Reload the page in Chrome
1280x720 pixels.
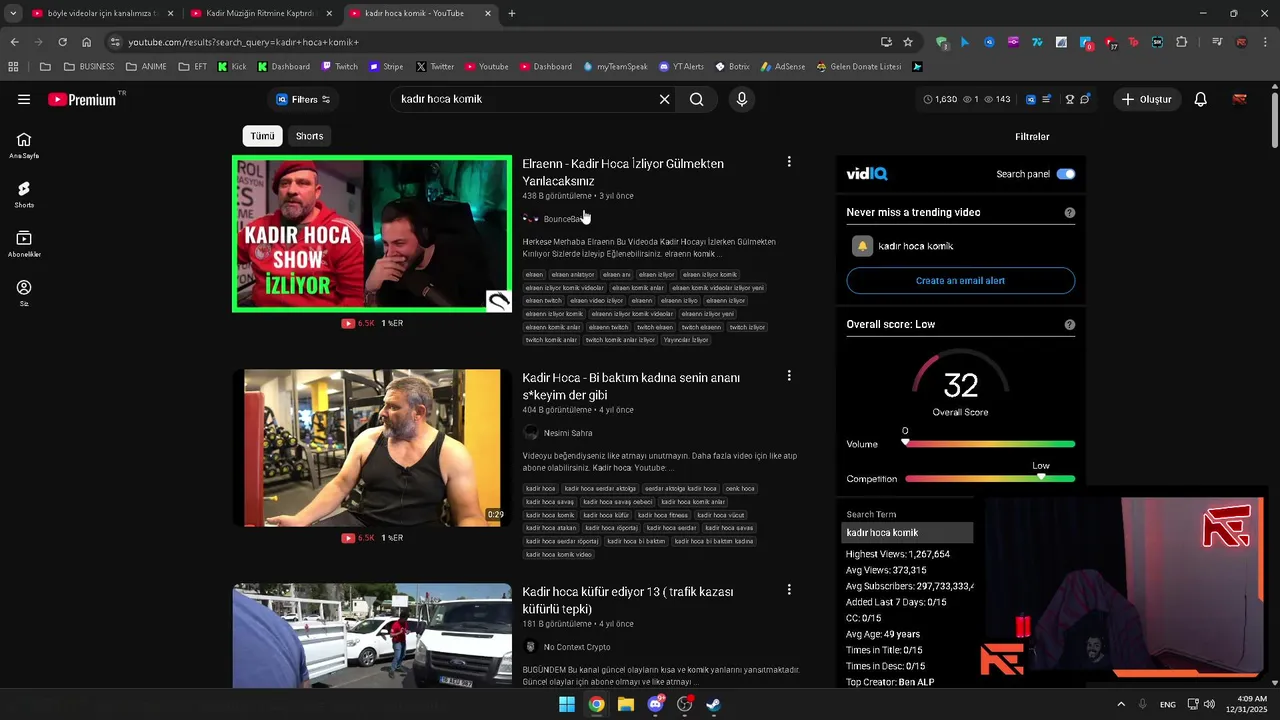click(x=62, y=42)
